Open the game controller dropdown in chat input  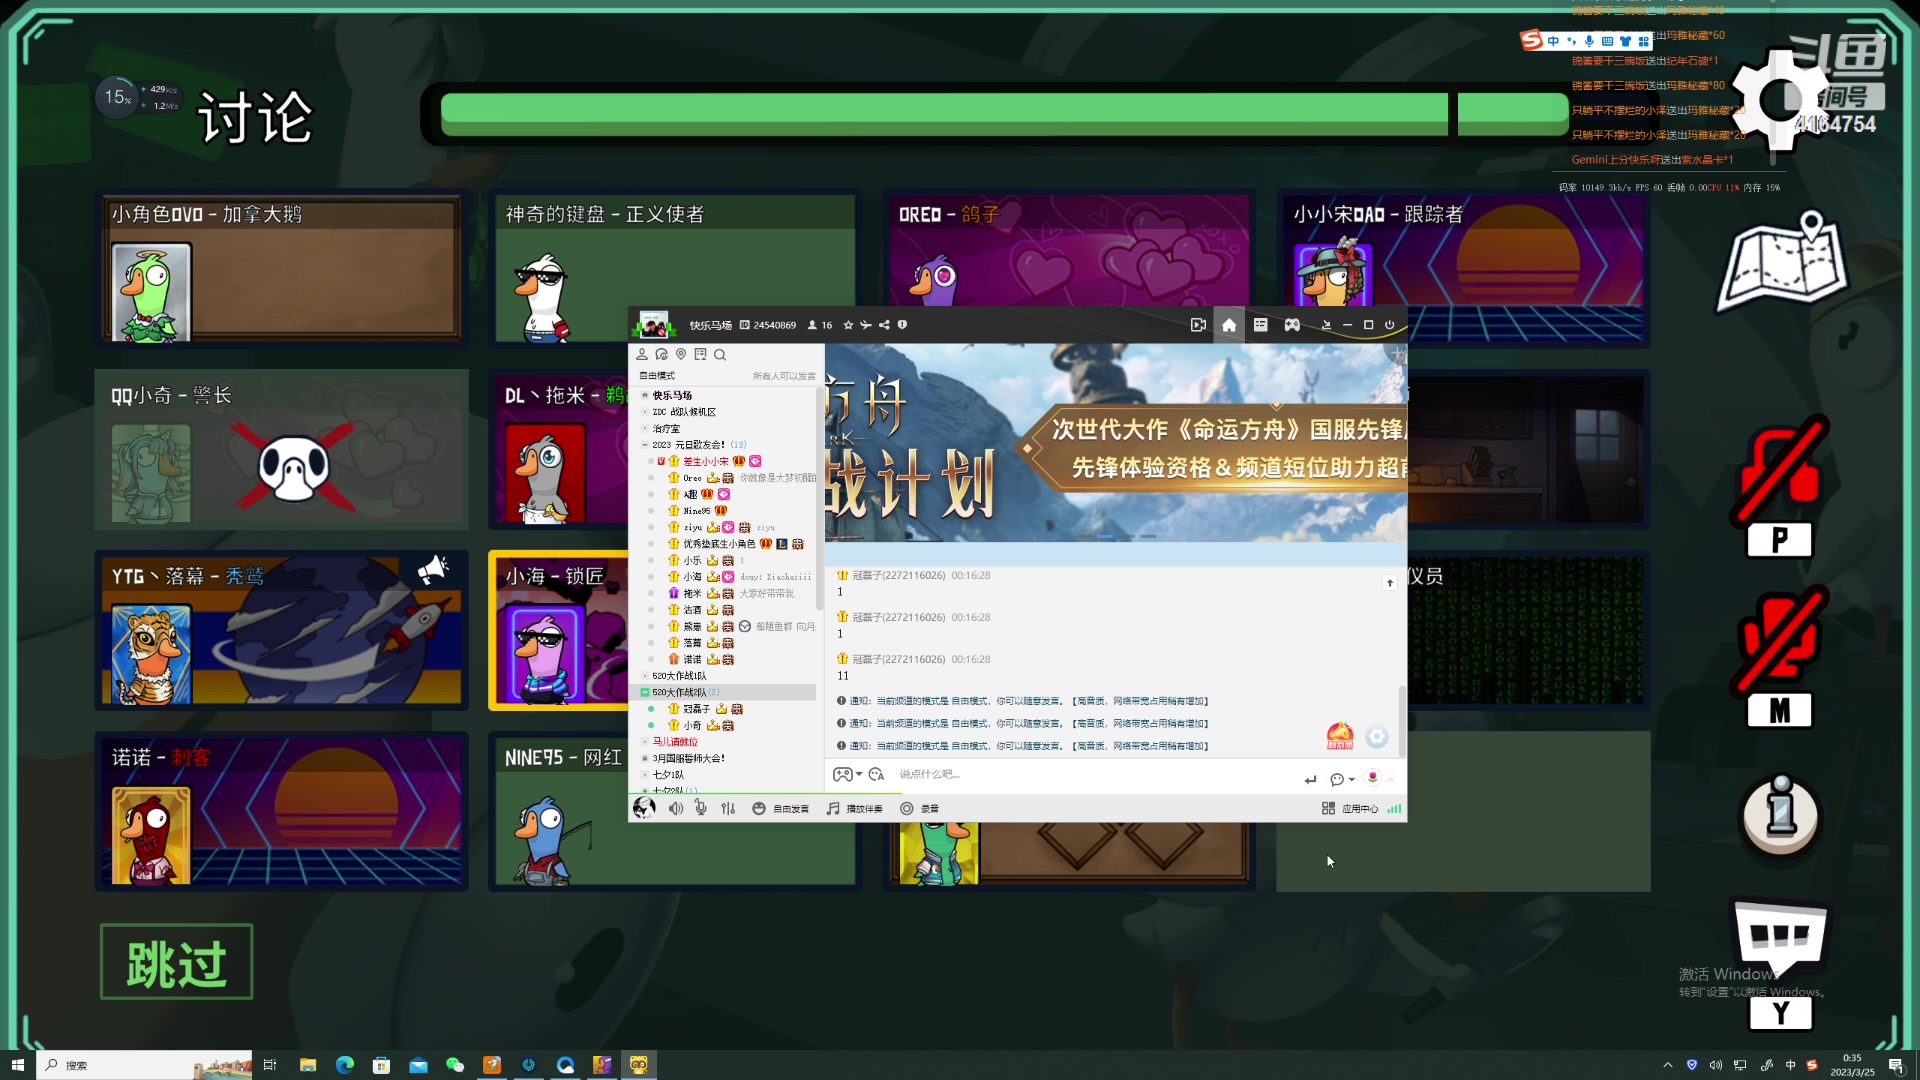click(847, 775)
